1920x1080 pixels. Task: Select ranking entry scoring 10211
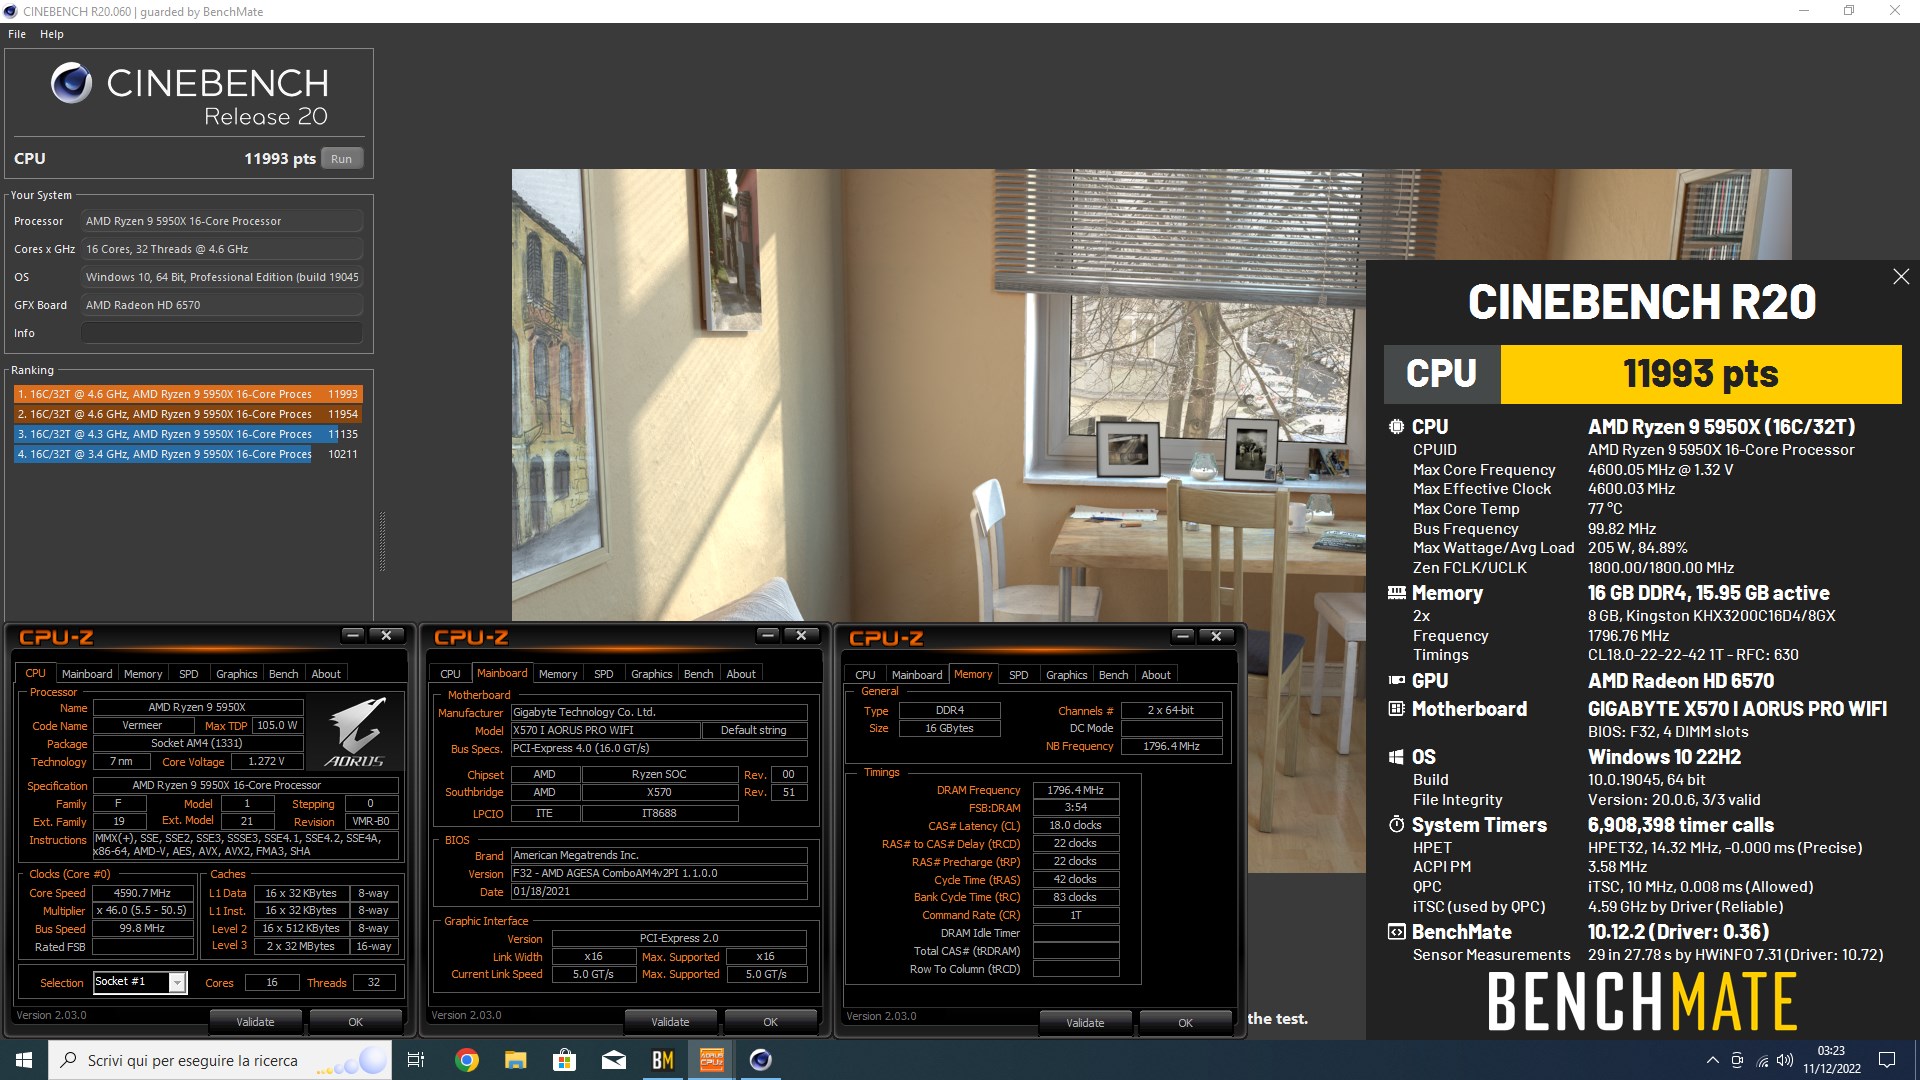(x=188, y=454)
